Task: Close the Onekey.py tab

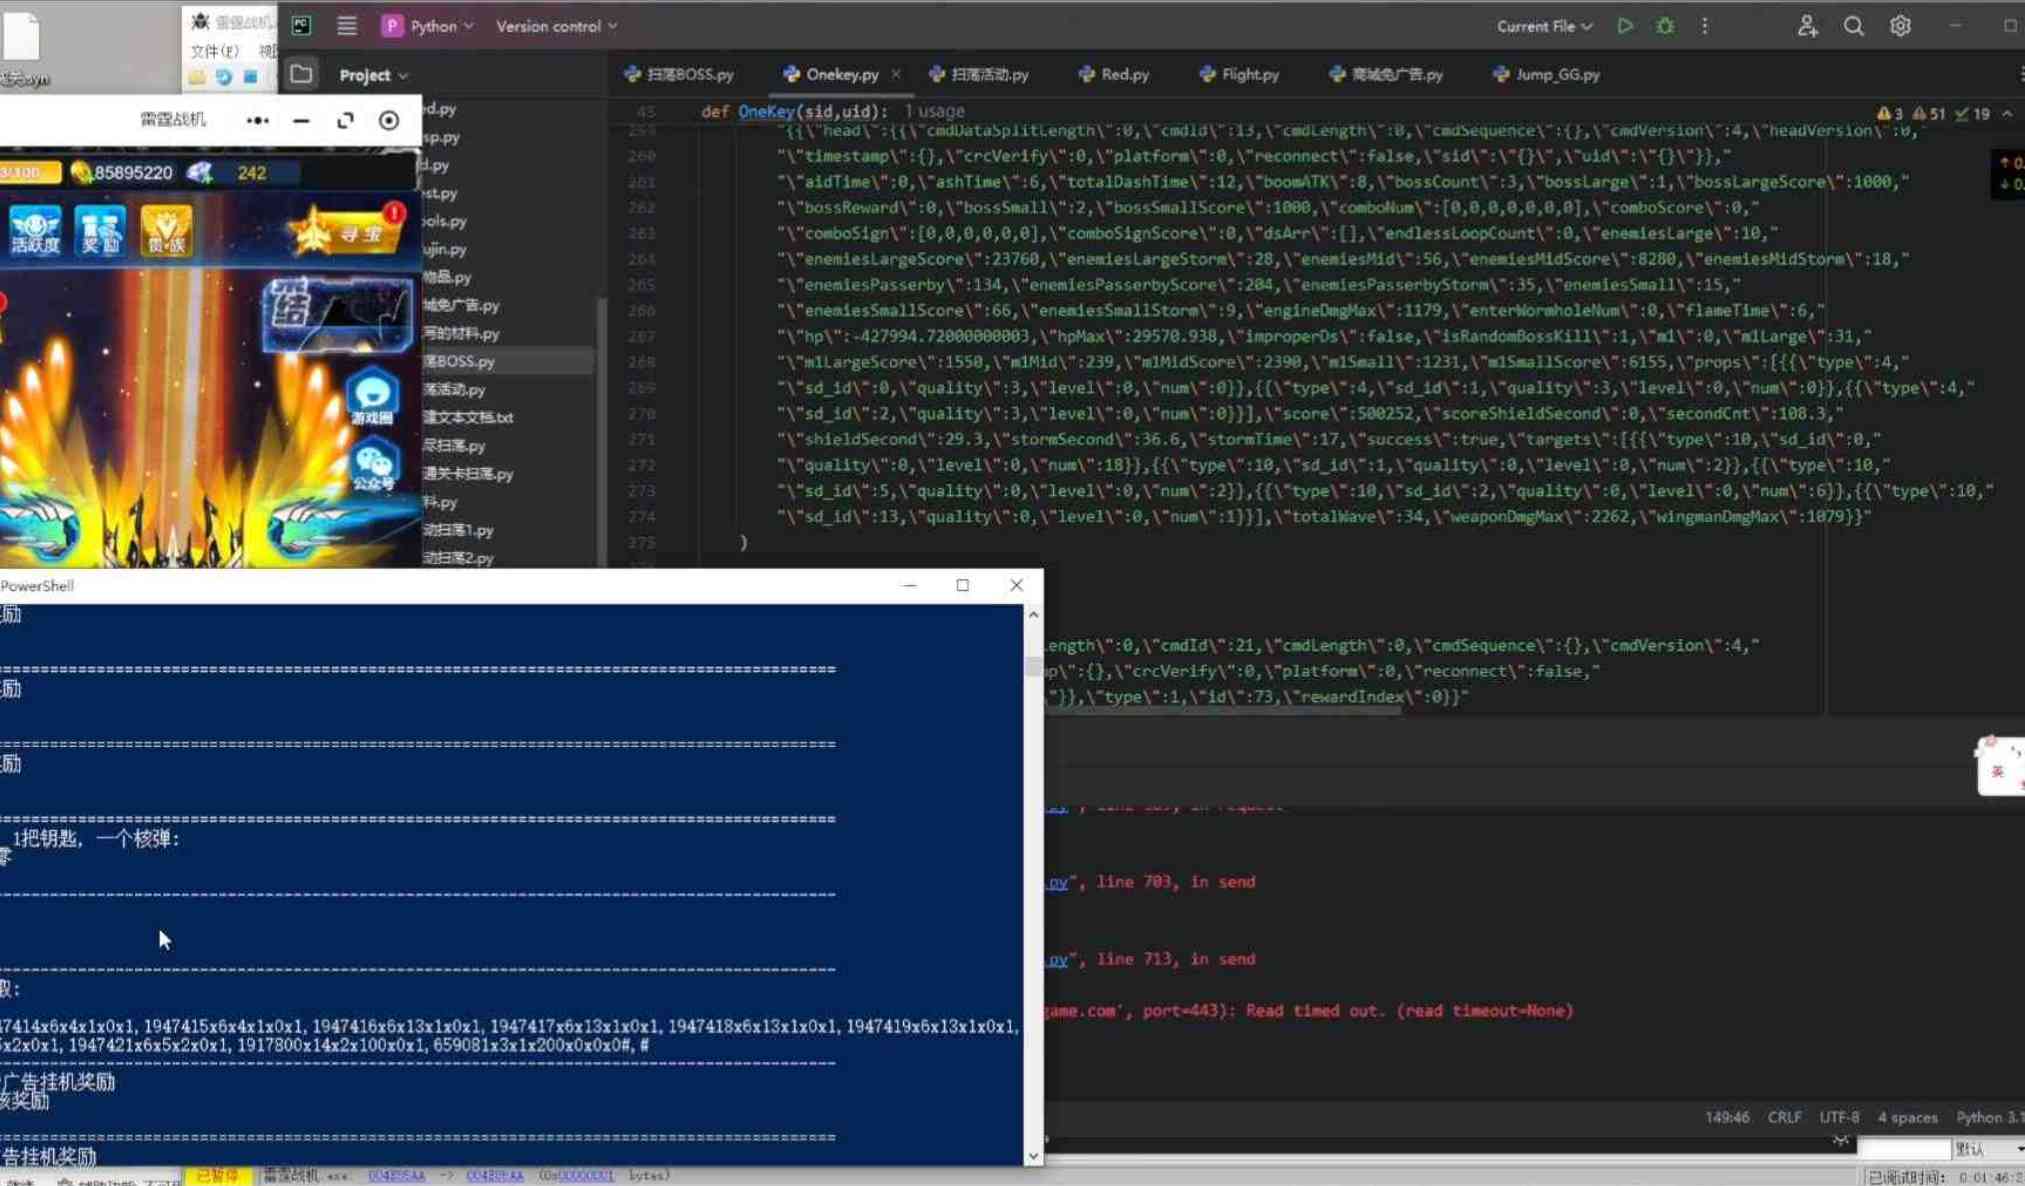Action: 896,74
